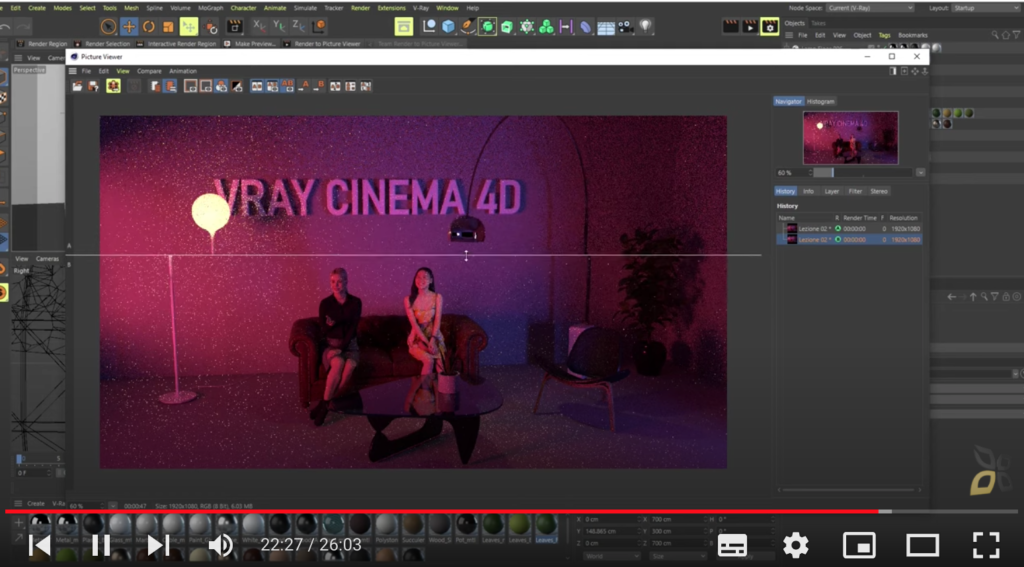1024x567 pixels.
Task: Toggle X axis lock
Action: [259, 26]
